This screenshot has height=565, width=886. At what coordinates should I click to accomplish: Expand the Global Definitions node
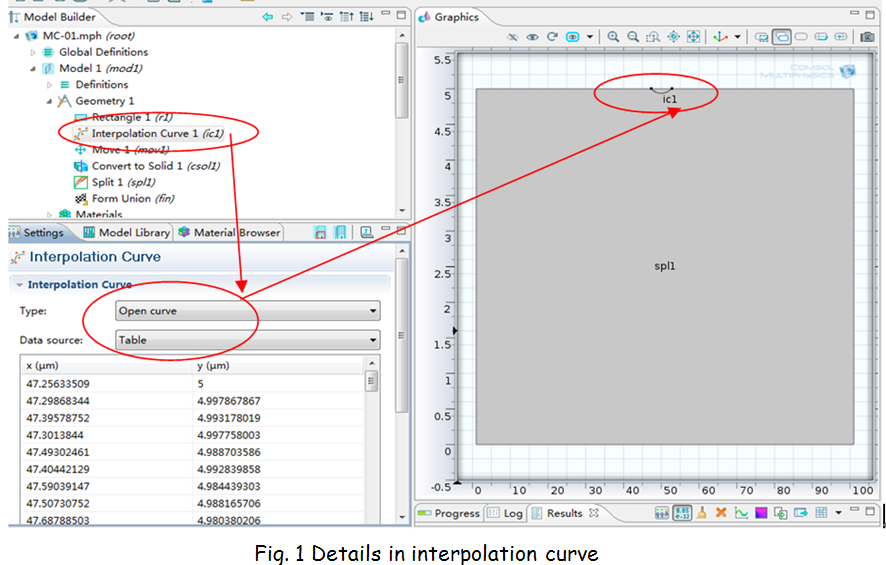click(33, 52)
